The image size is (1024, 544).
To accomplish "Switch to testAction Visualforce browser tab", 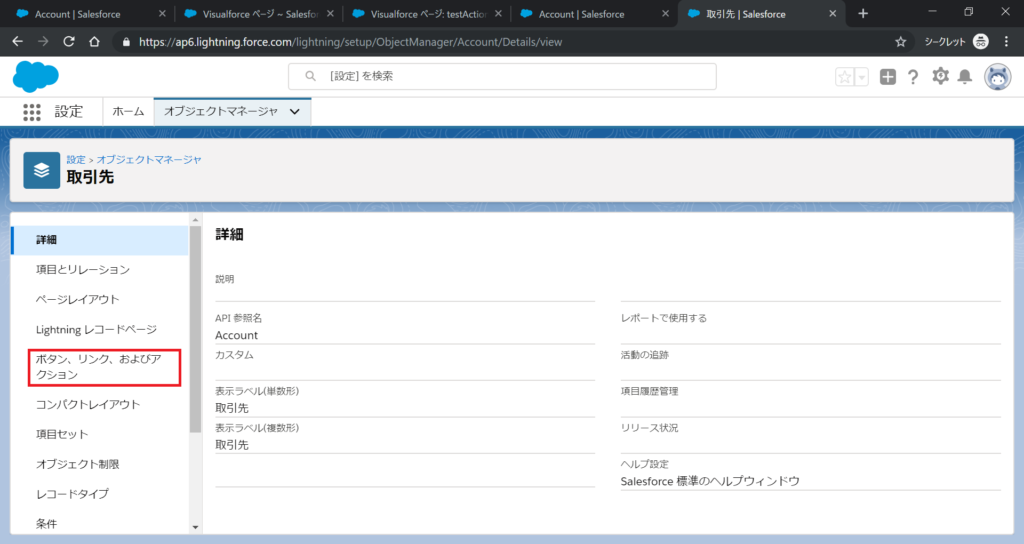I will coord(425,14).
